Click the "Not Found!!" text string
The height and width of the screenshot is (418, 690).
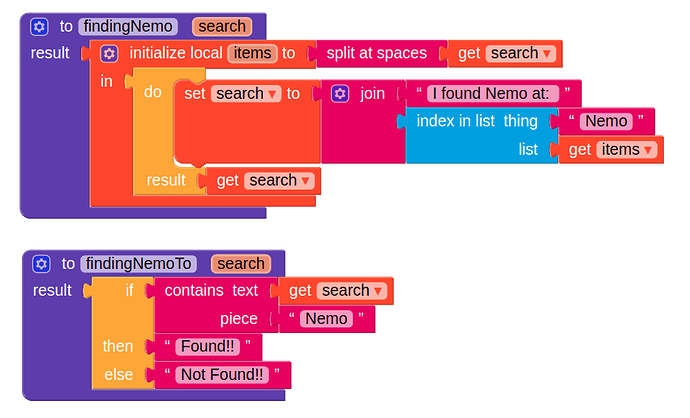(x=220, y=375)
